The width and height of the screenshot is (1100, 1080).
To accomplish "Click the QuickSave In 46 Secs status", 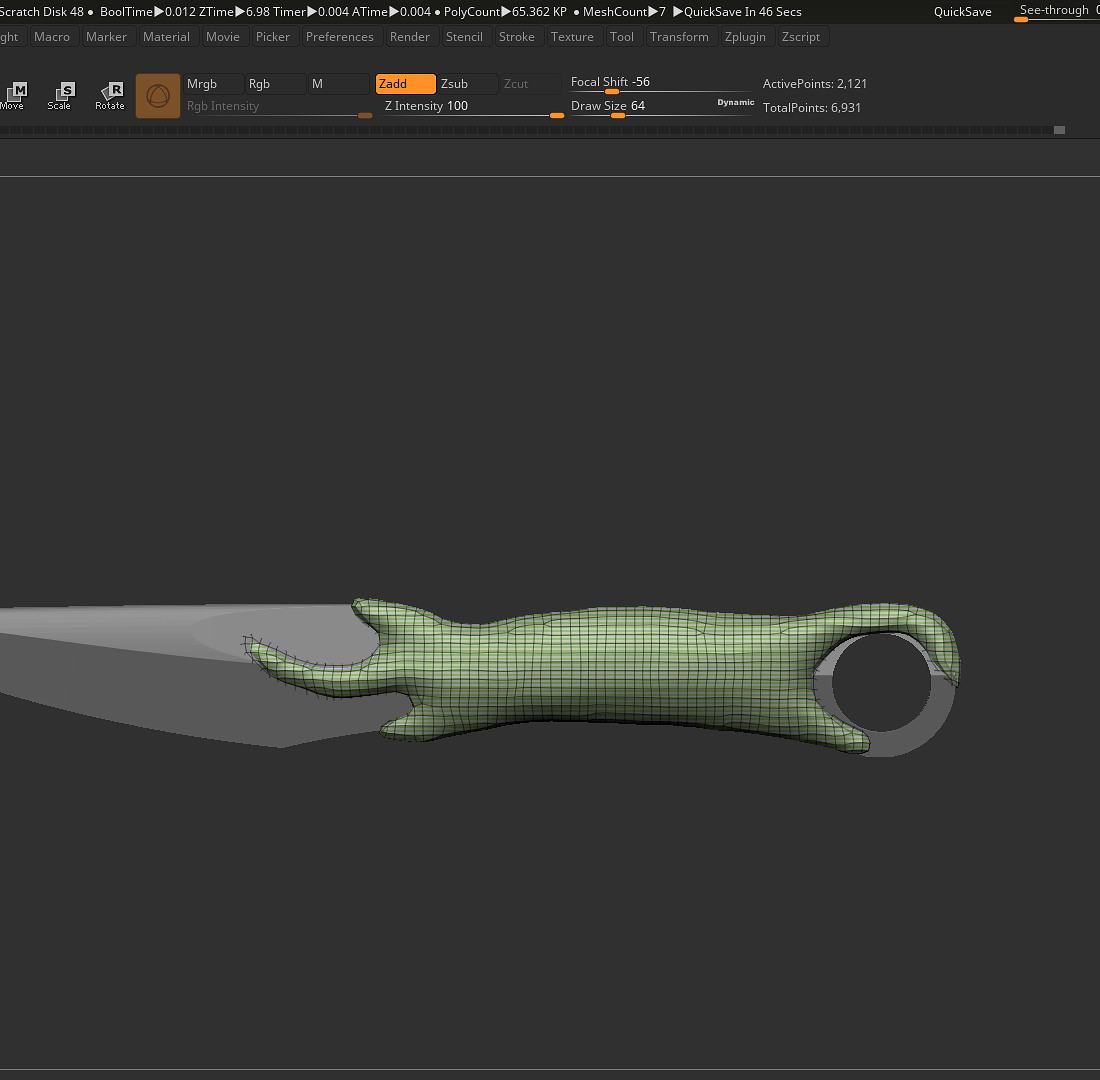I will click(x=737, y=12).
